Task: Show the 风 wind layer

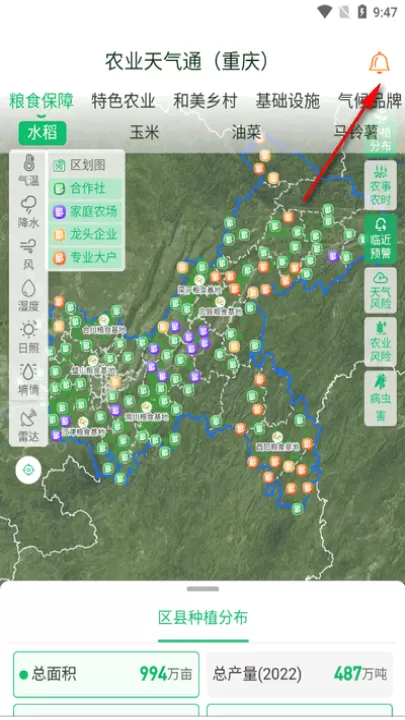Action: (x=28, y=254)
